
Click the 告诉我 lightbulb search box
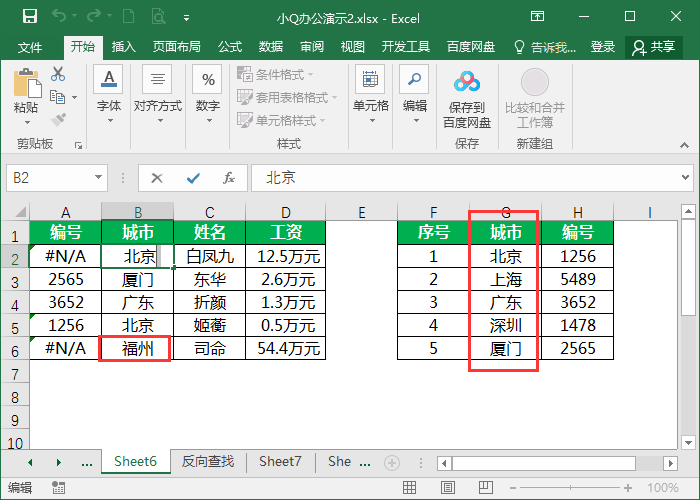pos(545,47)
